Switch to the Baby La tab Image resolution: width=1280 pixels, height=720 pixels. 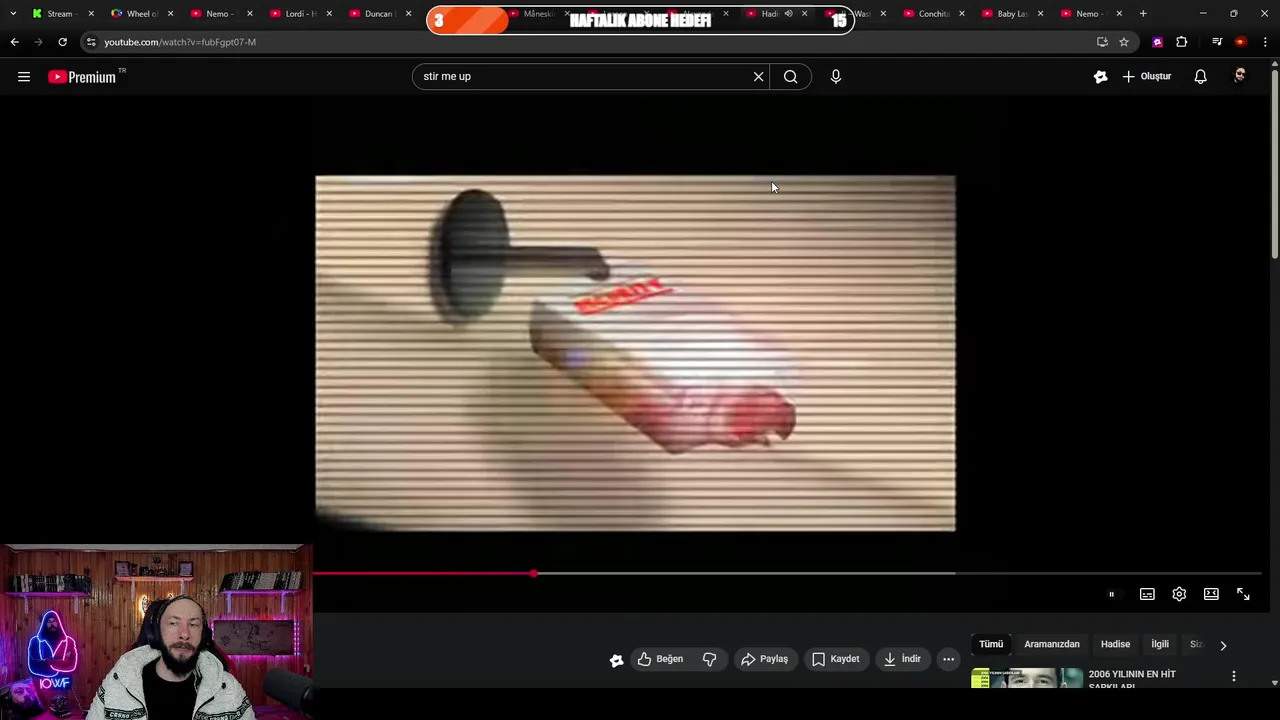(1011, 14)
